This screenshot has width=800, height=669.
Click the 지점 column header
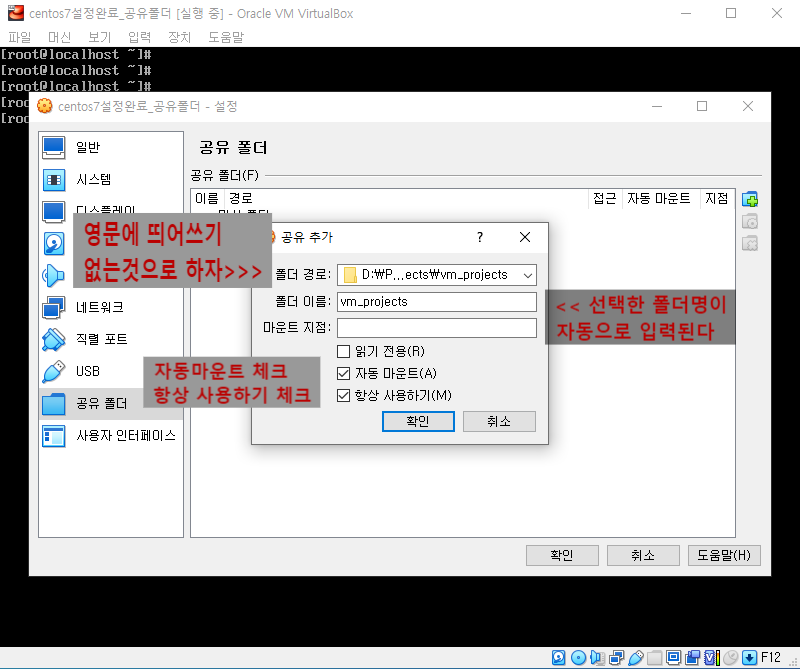click(717, 198)
